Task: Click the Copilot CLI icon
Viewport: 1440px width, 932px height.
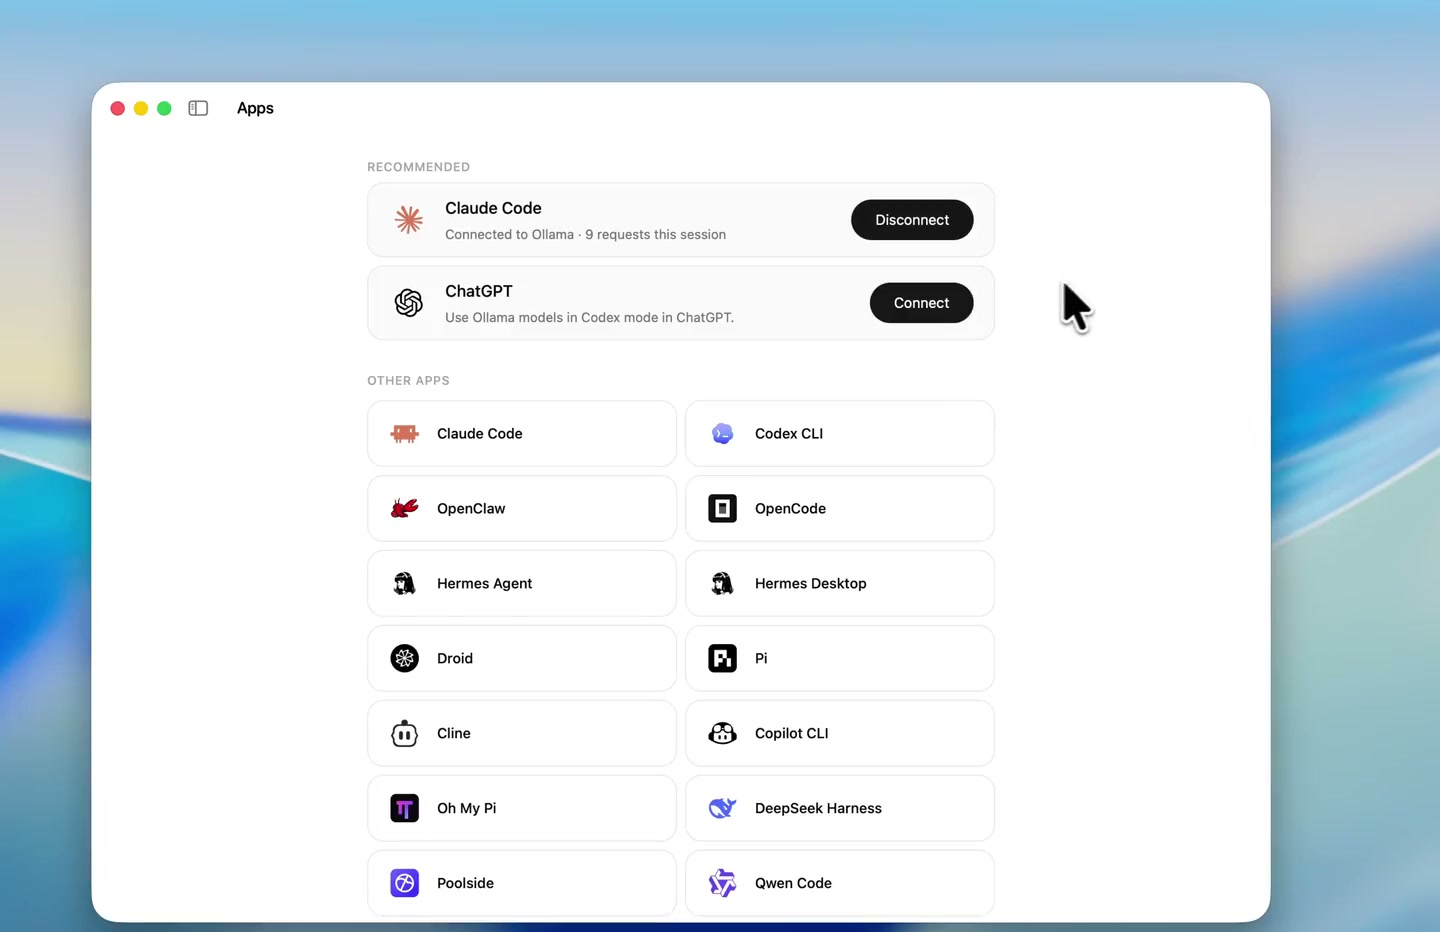Action: [722, 734]
